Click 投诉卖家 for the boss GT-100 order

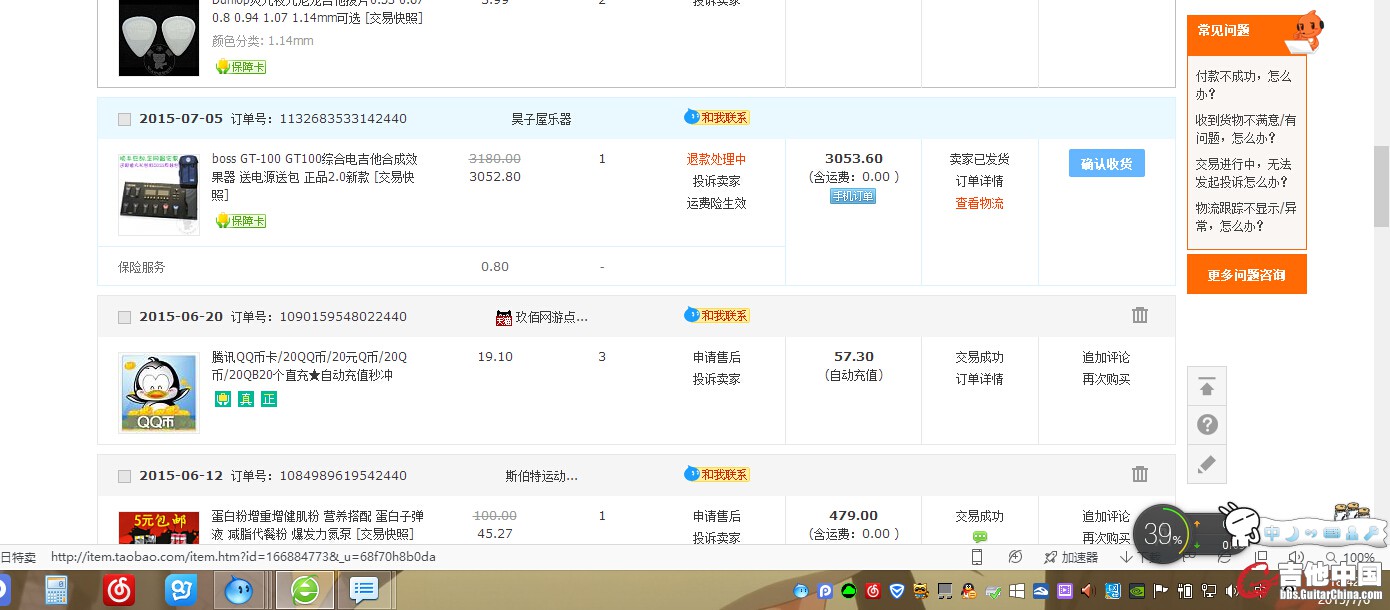click(716, 181)
